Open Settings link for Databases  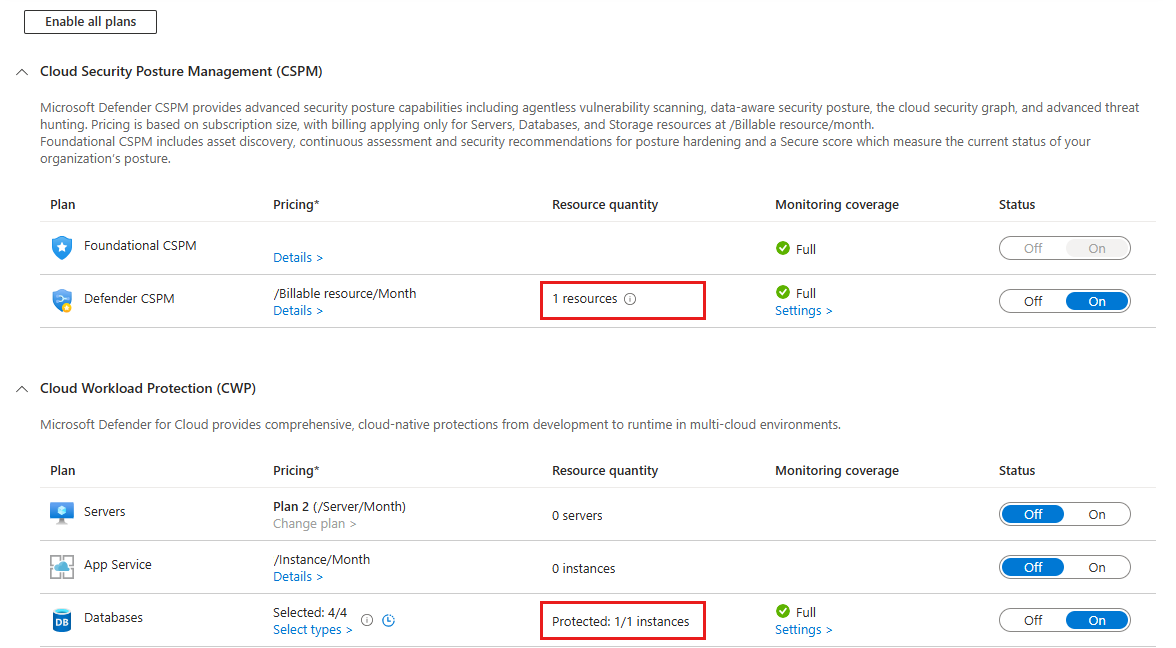point(803,630)
